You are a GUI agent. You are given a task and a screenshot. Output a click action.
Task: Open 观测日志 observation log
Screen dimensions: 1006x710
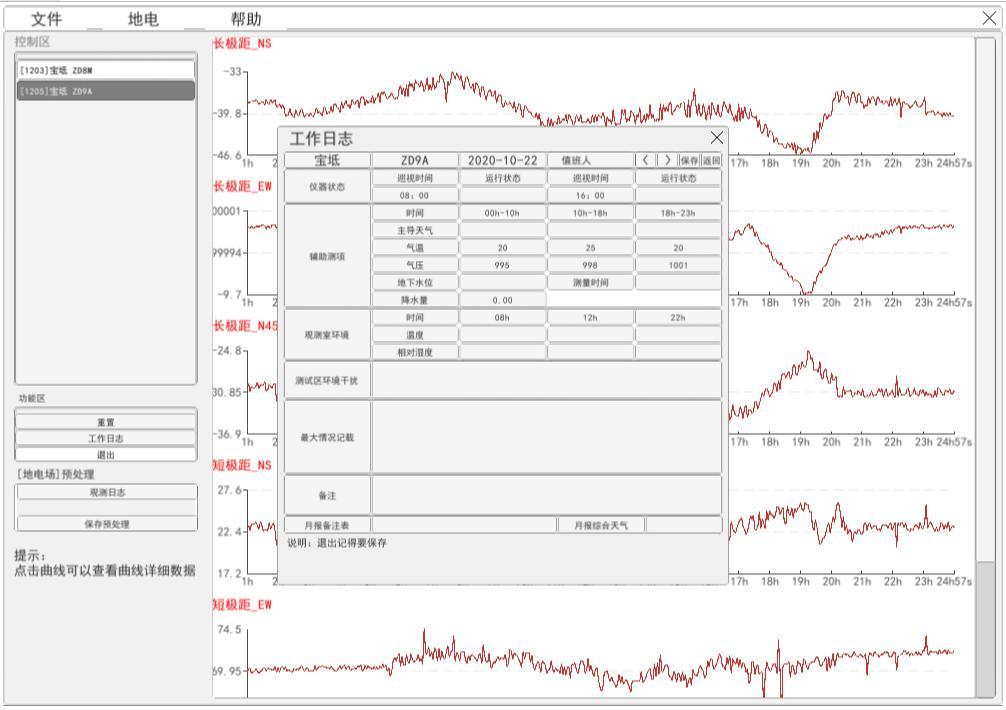point(107,492)
